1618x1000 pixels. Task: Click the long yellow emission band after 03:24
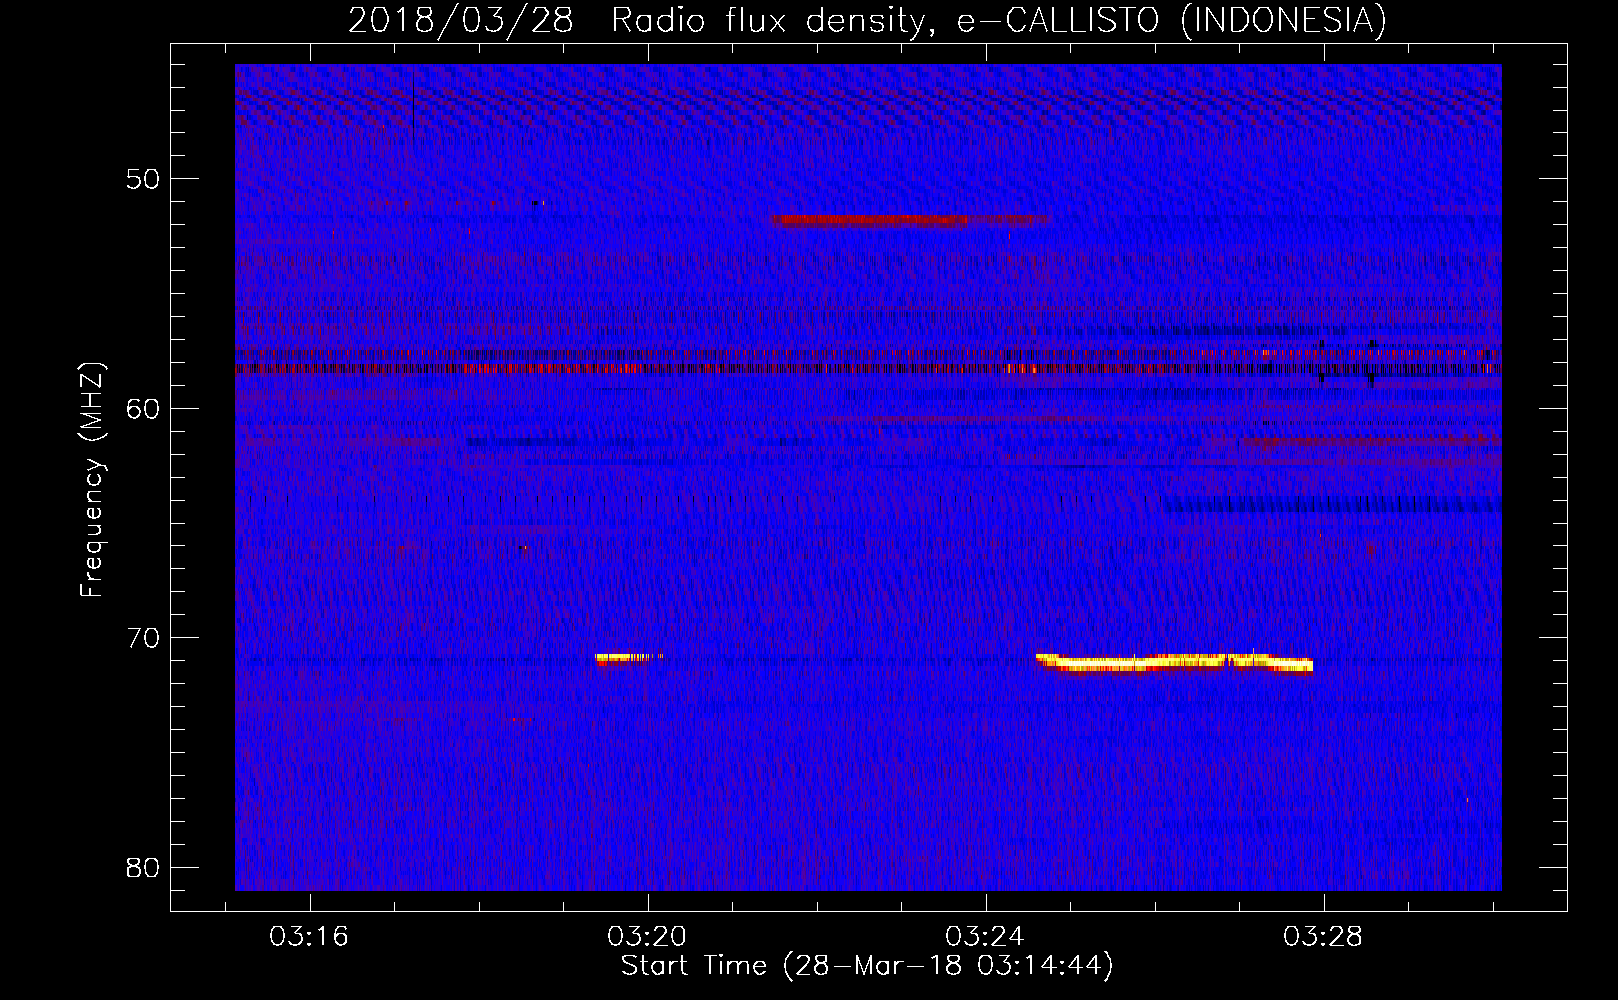(x=1174, y=663)
